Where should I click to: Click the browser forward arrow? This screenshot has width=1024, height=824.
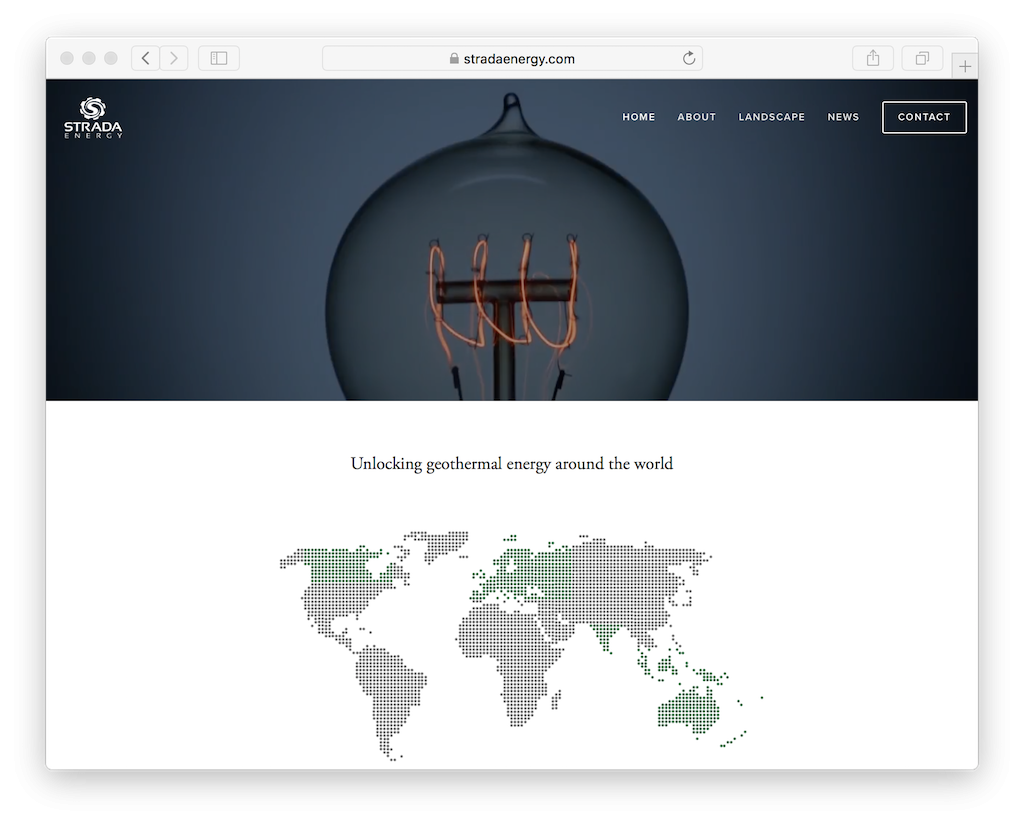[174, 58]
